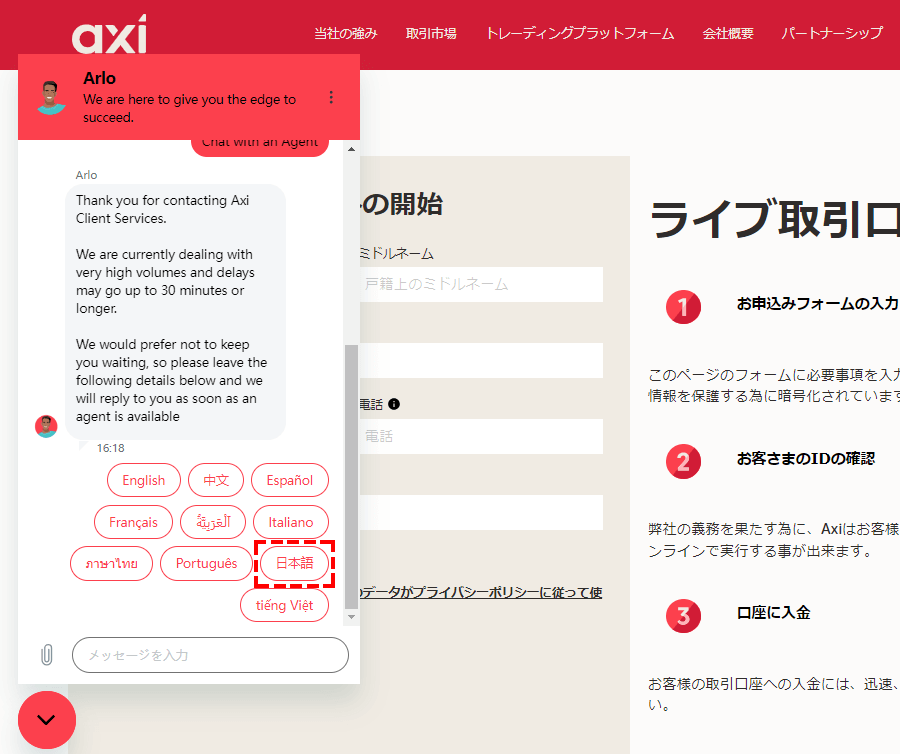Open 取引市場 menu
Image resolution: width=900 pixels, height=754 pixels.
431,33
